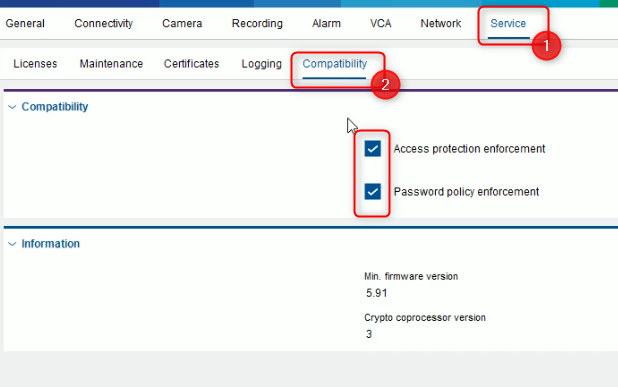
Task: Open the General tab
Action: 25,24
